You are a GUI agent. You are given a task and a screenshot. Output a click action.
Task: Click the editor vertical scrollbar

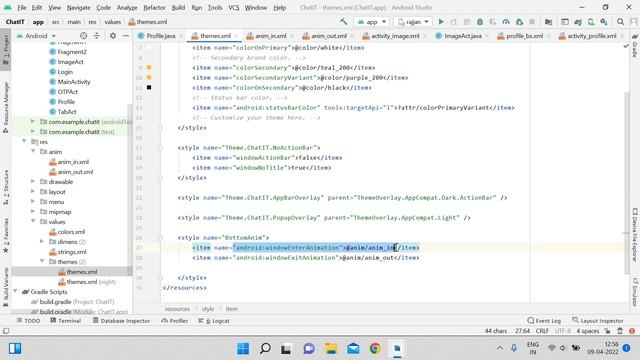(x=627, y=183)
